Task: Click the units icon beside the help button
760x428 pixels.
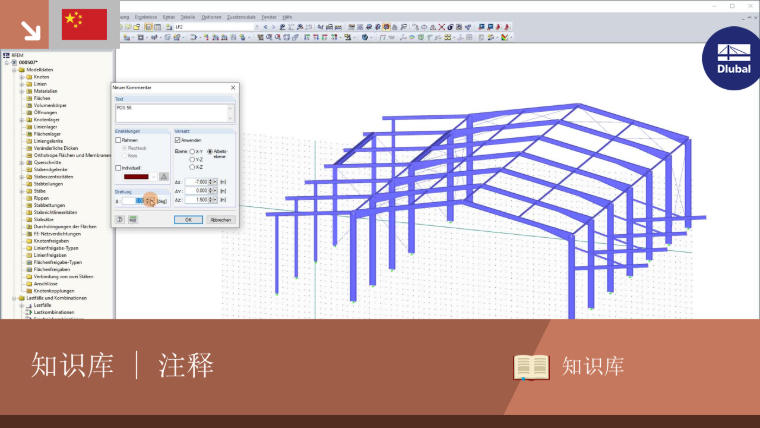Action: [x=133, y=220]
